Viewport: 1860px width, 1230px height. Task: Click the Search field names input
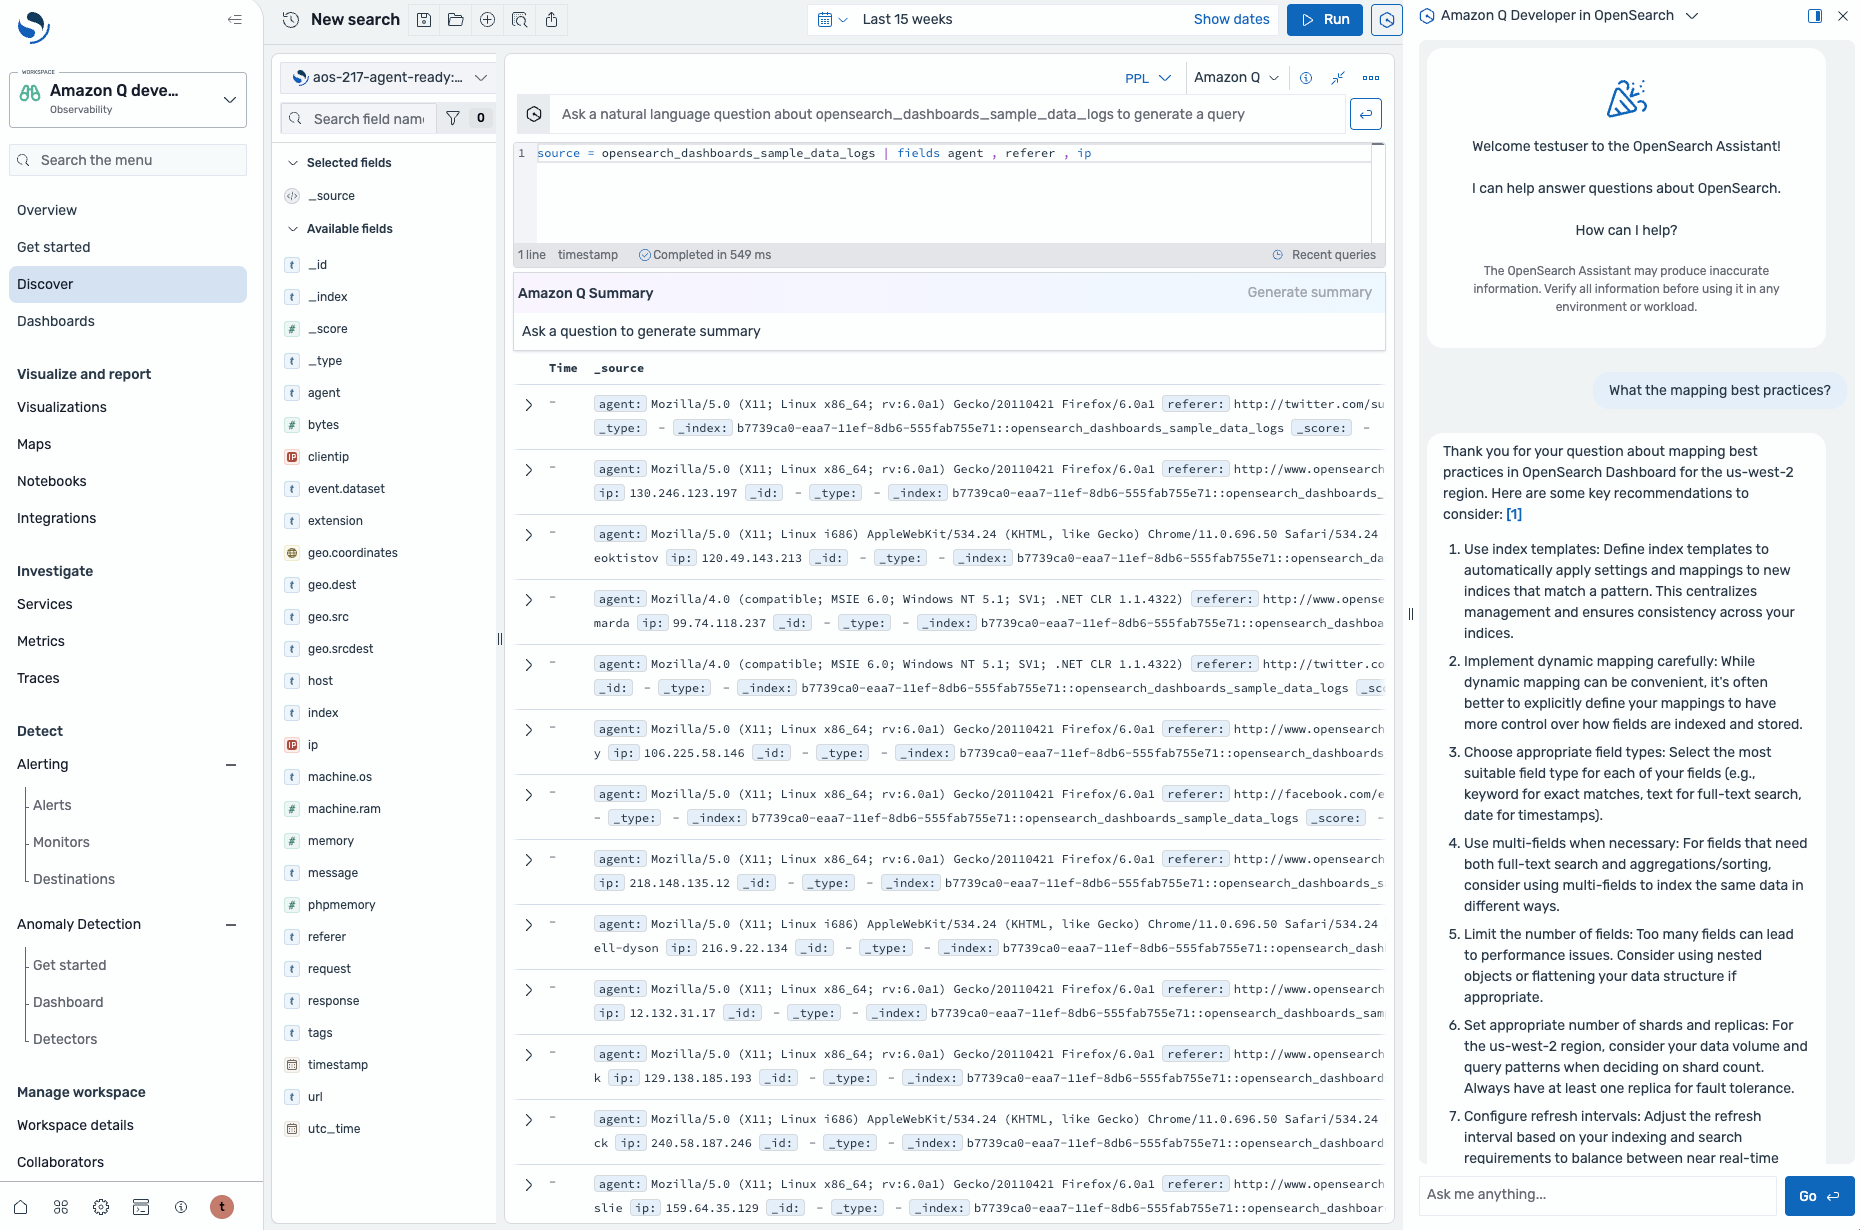coord(358,118)
